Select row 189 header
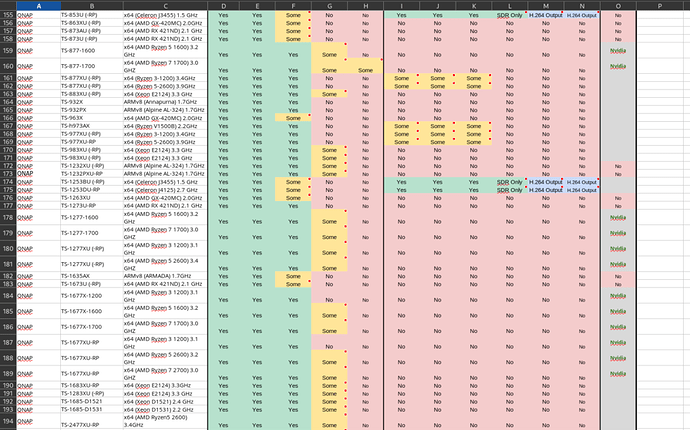The height and width of the screenshot is (430, 690). pos(8,374)
